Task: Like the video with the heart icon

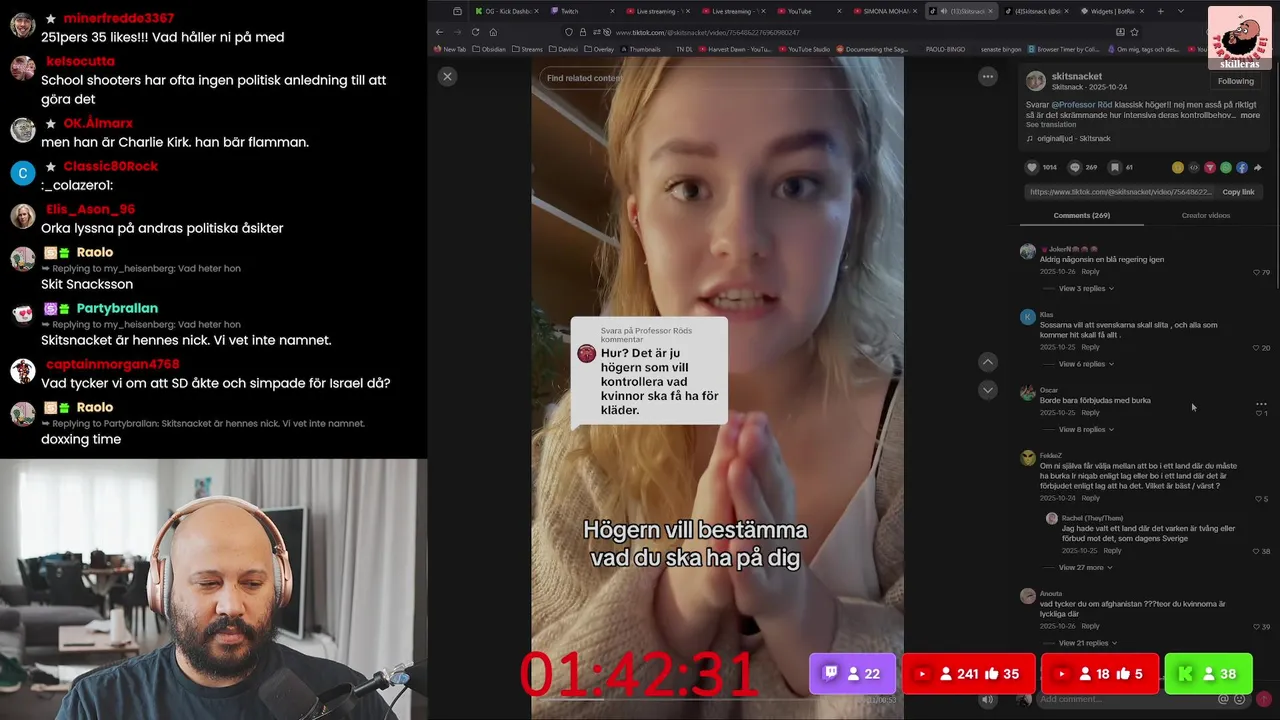Action: [1032, 167]
